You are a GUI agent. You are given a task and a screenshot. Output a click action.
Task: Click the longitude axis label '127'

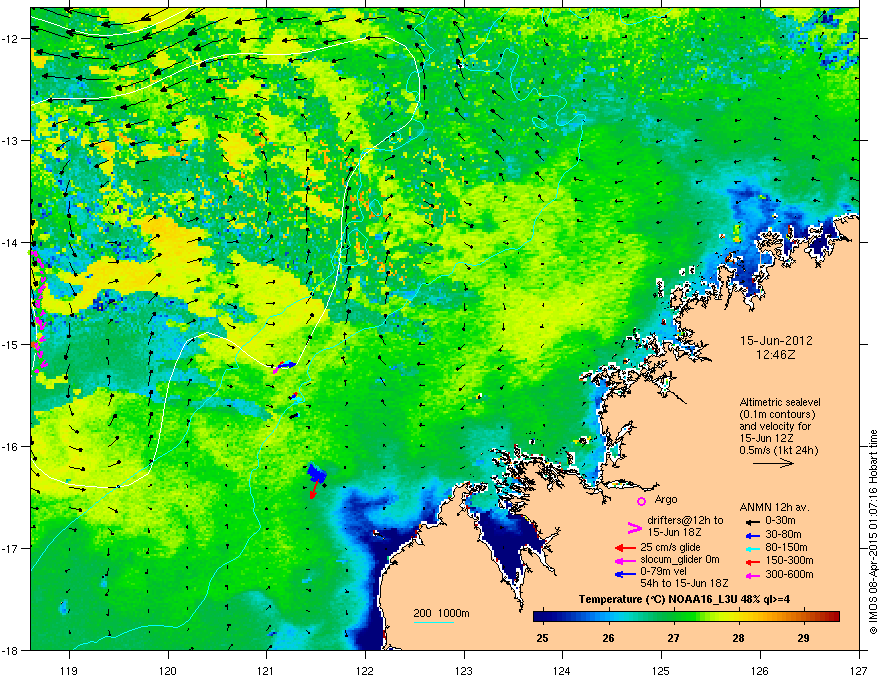(859, 671)
